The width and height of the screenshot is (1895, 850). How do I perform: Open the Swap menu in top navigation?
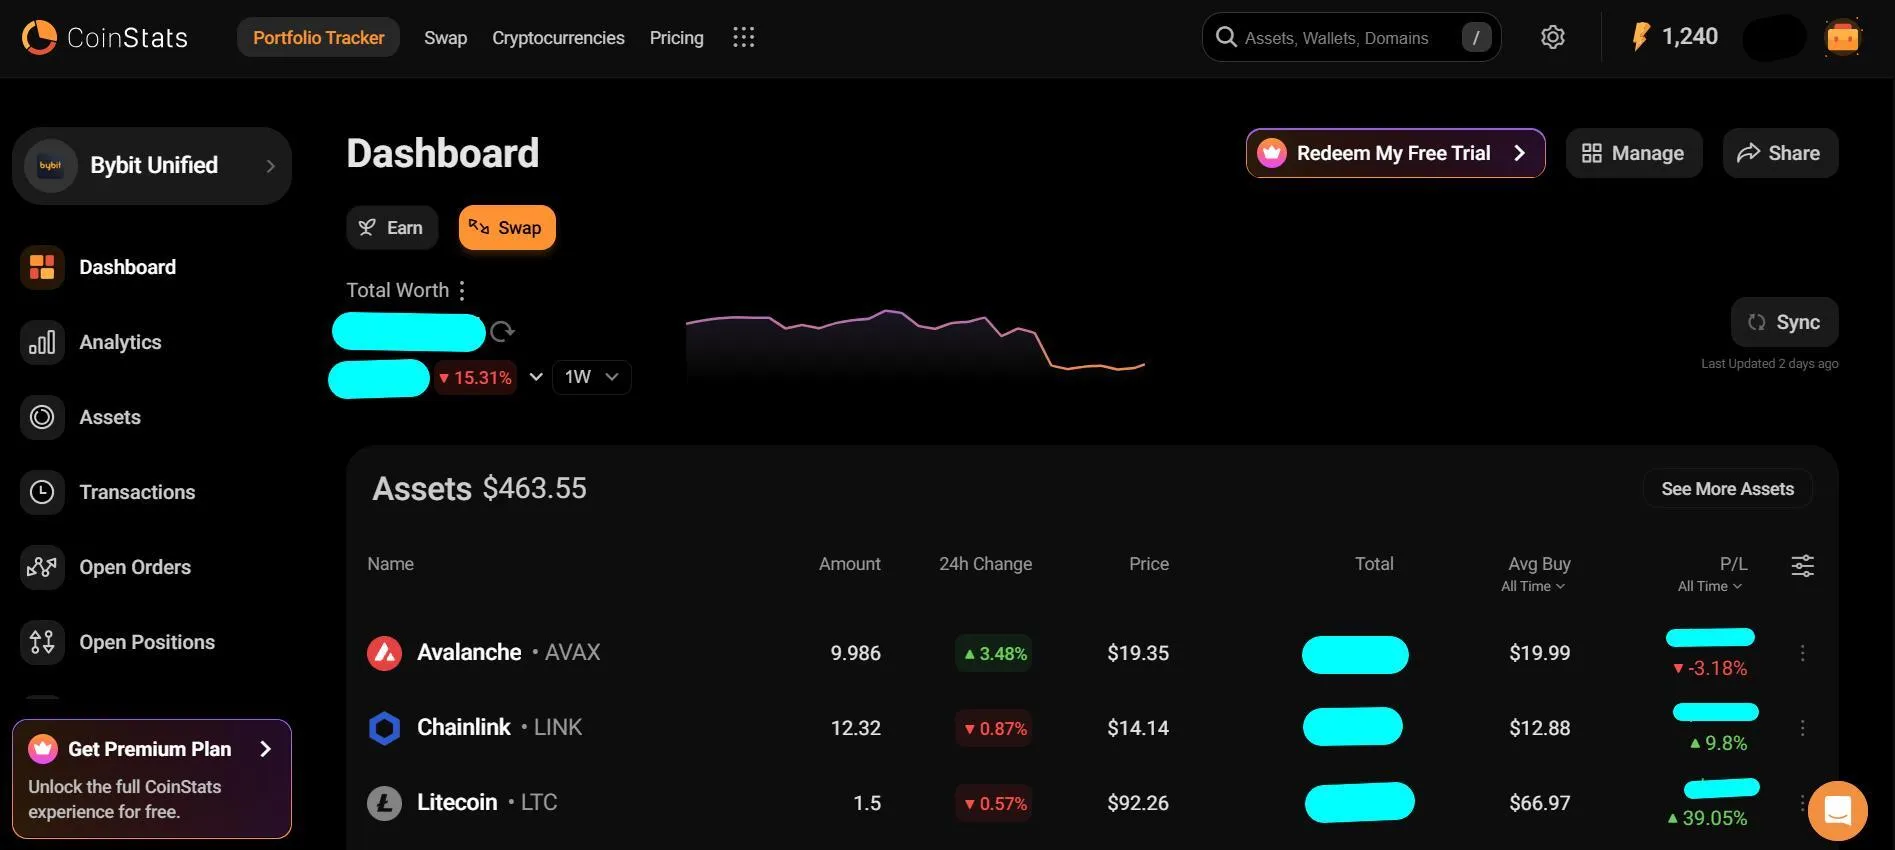click(445, 38)
